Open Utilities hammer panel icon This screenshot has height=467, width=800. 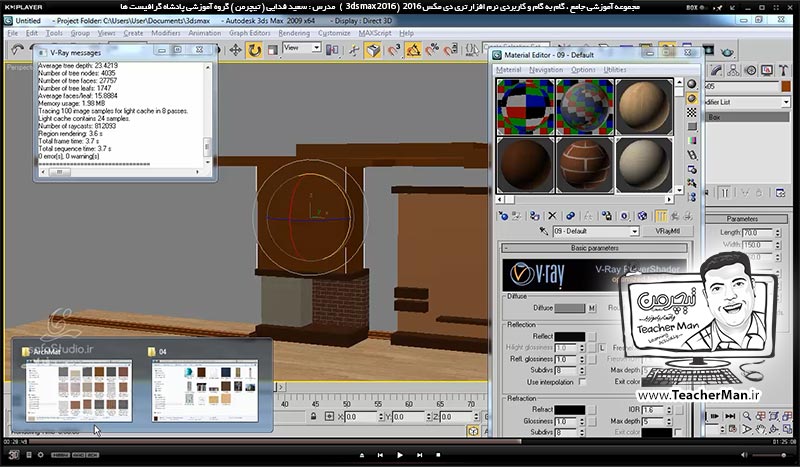[x=784, y=70]
